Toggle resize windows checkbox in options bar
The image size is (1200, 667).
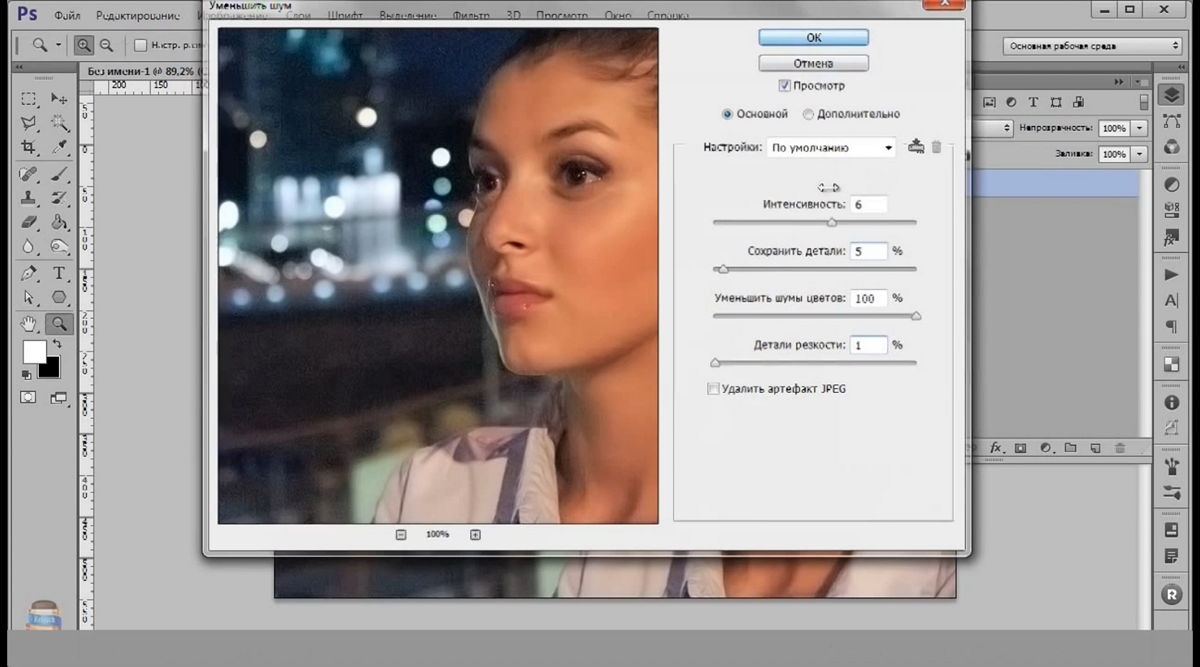[x=141, y=45]
